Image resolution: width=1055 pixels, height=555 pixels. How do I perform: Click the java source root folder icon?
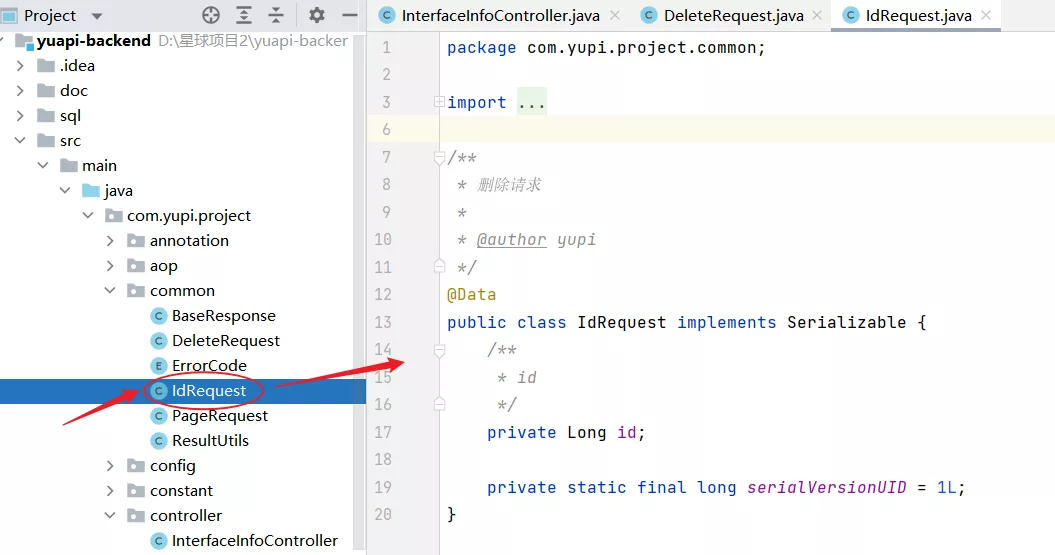point(91,190)
